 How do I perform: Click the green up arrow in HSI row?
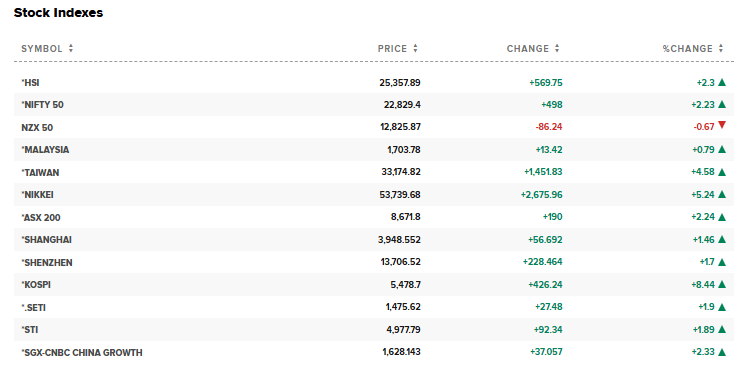722,82
